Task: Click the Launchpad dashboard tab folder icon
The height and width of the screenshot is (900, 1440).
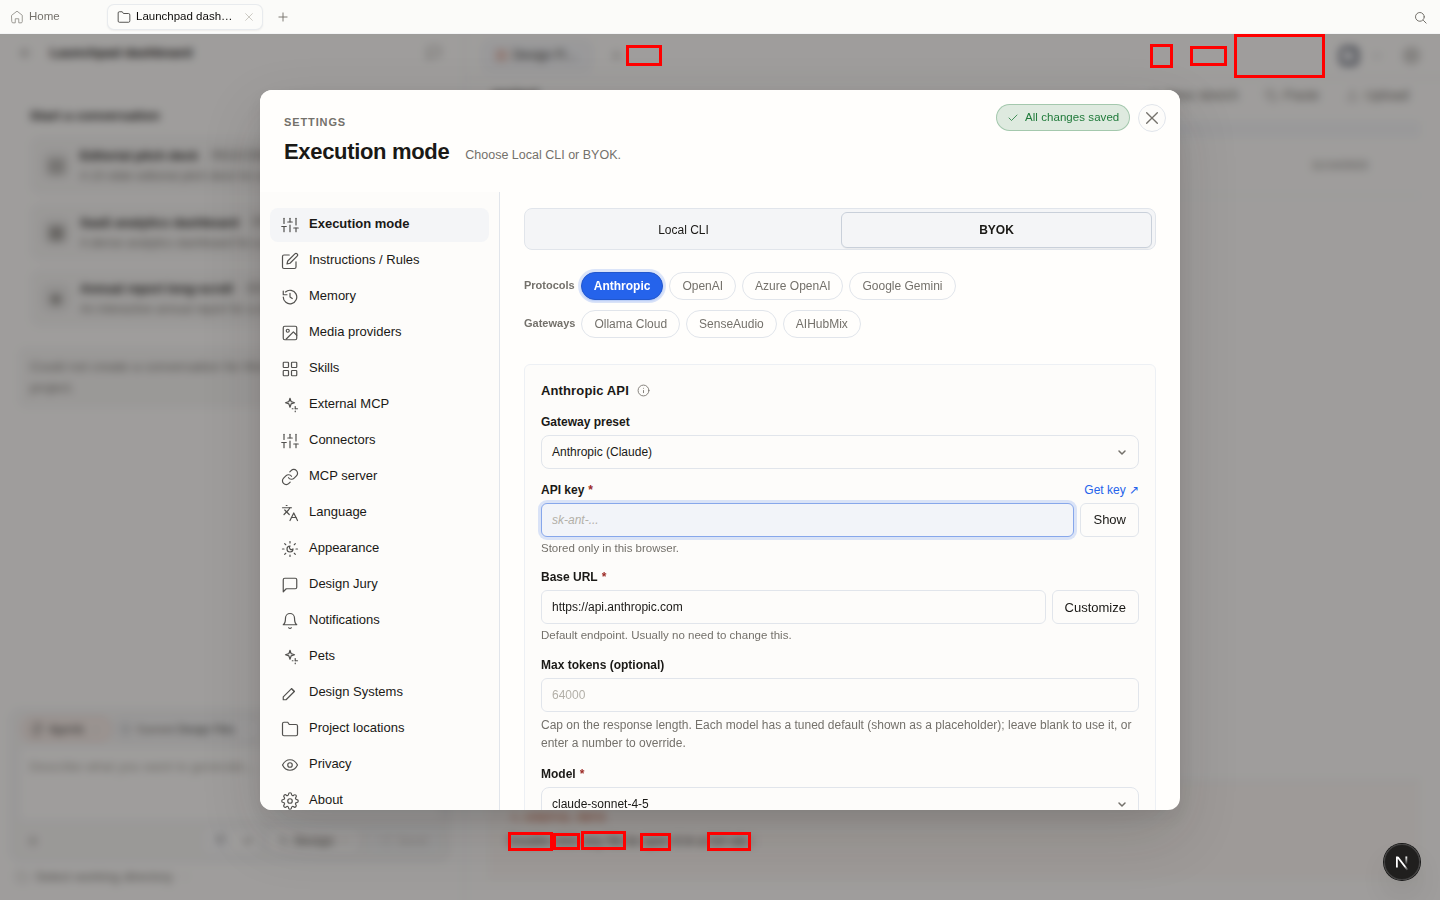Action: point(124,17)
